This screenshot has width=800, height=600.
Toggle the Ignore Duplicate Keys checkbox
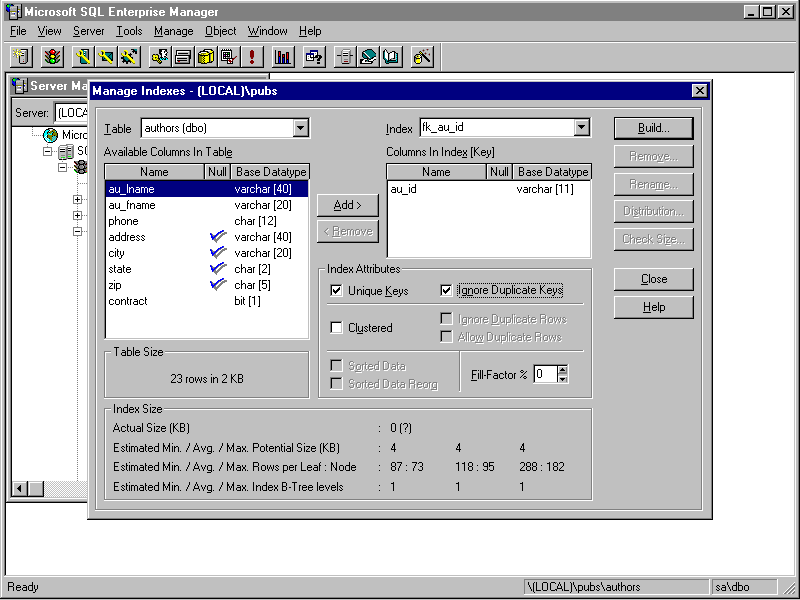(447, 291)
